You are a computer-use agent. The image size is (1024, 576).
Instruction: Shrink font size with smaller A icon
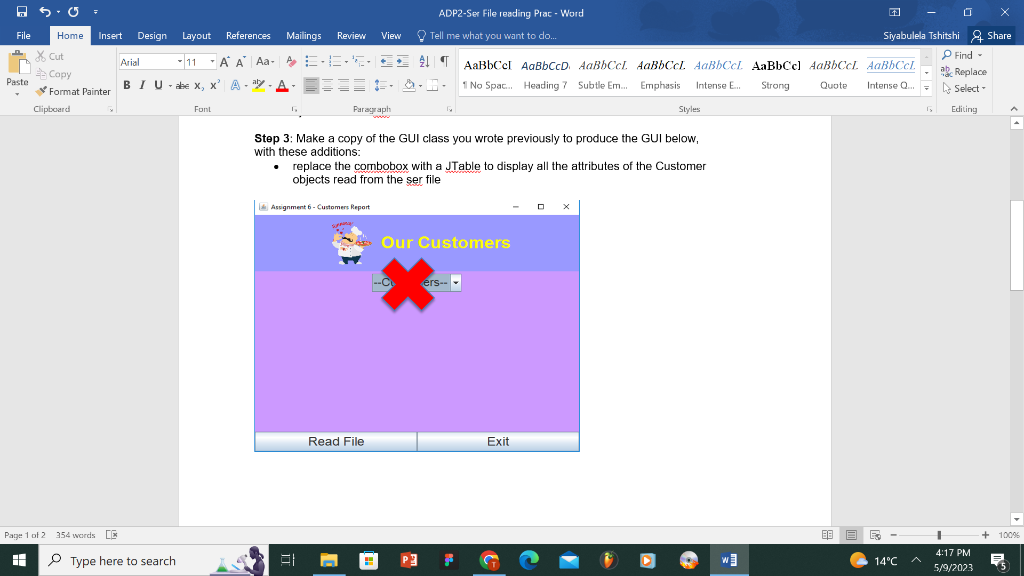tap(240, 62)
